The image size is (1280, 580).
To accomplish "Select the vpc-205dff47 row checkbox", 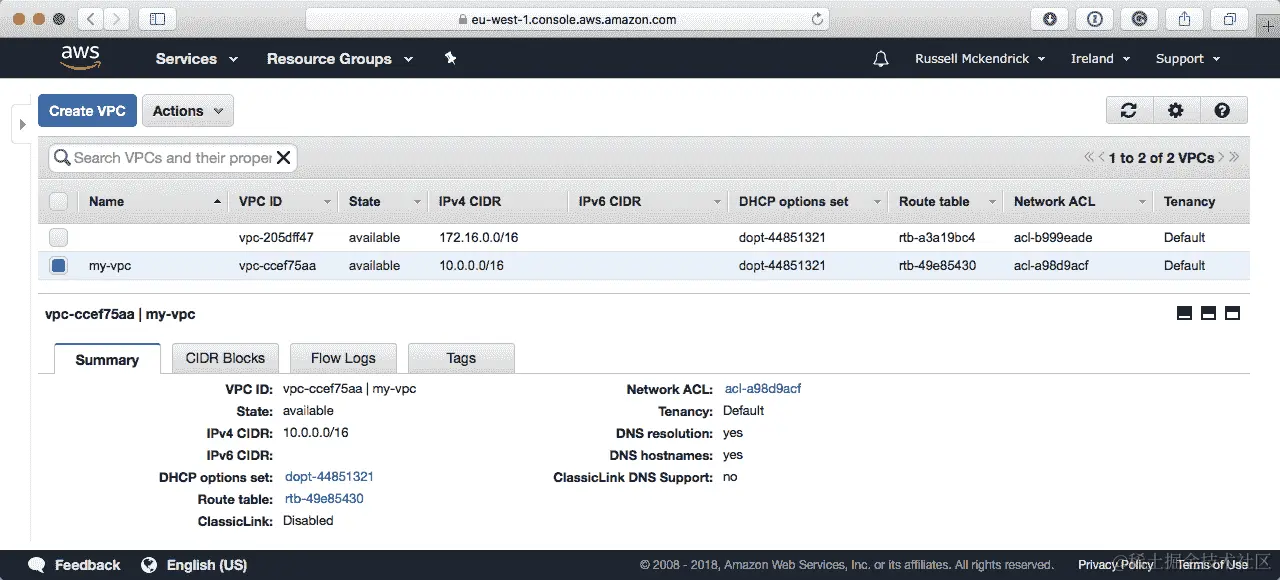I will tap(59, 237).
